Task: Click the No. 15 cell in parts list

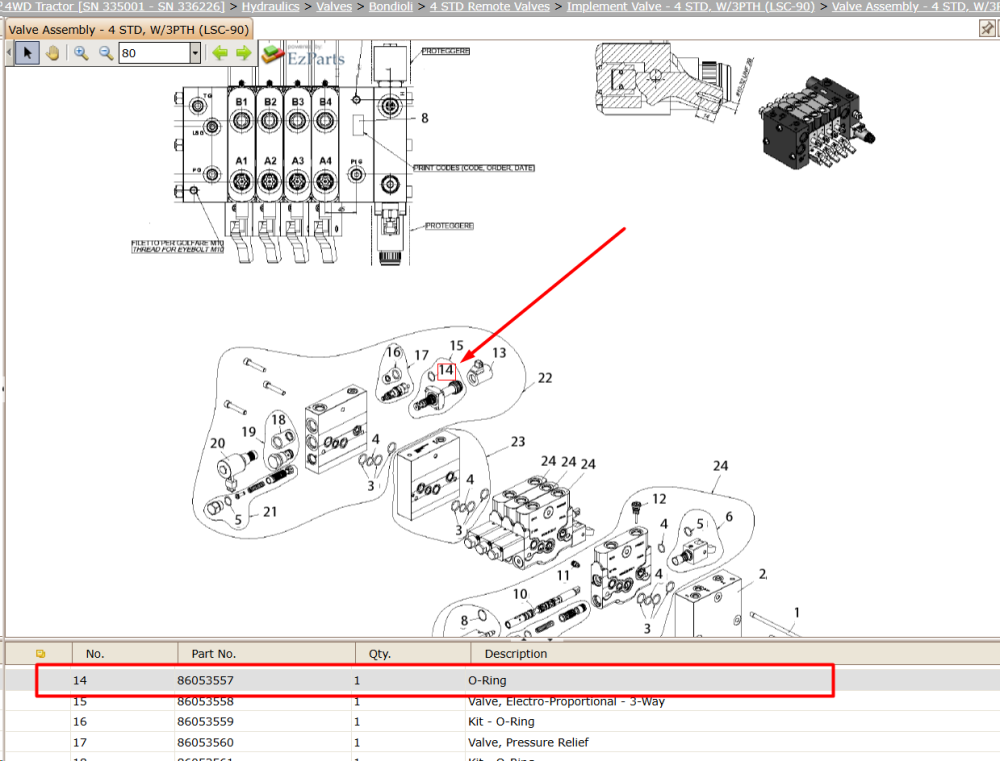Action: tap(80, 702)
